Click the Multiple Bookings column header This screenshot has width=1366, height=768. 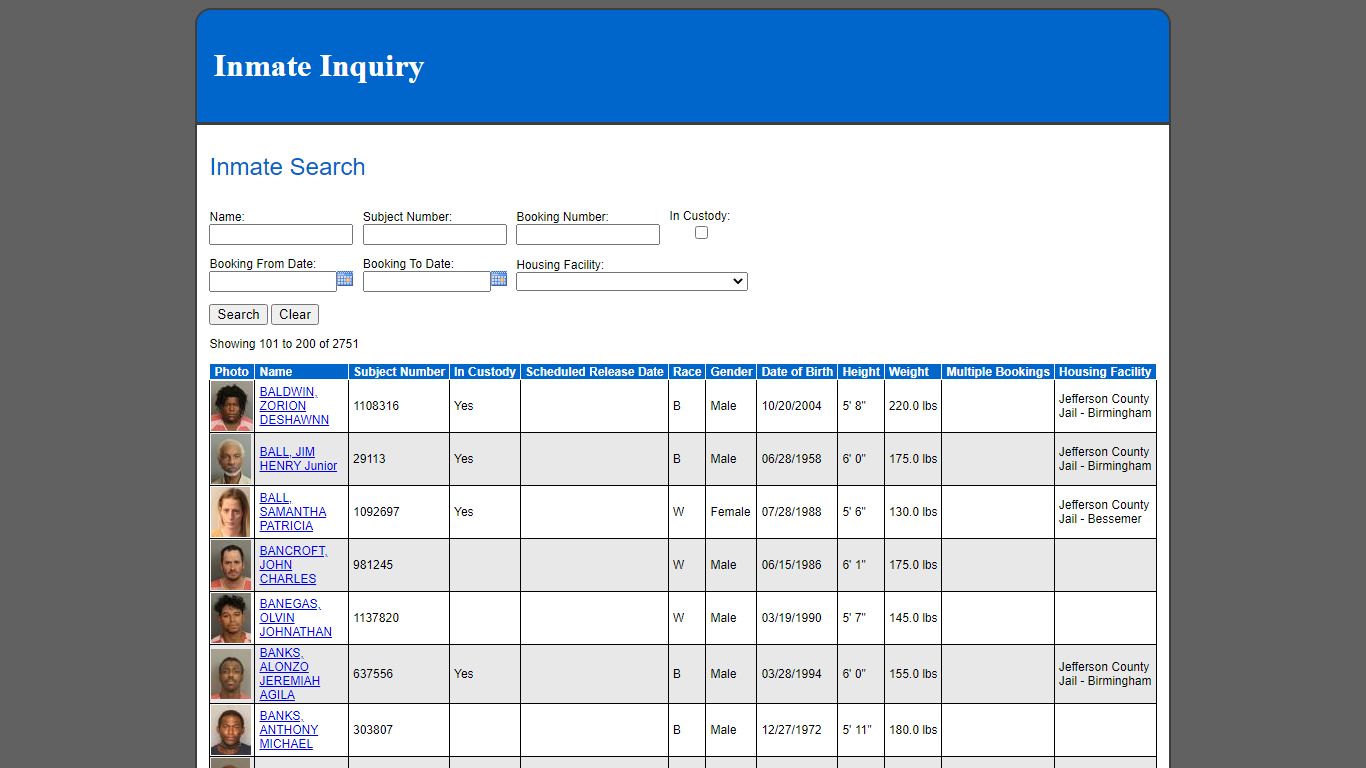point(998,372)
